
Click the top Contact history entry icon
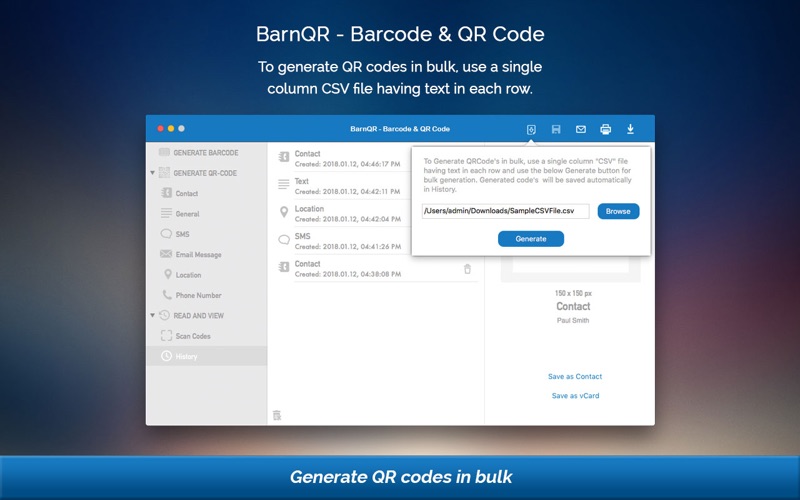(x=284, y=157)
